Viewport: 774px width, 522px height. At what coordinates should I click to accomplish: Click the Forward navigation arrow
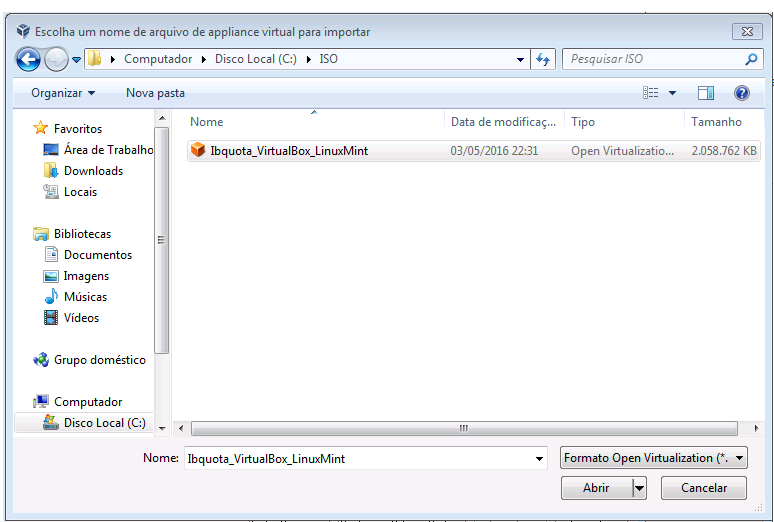(56, 60)
